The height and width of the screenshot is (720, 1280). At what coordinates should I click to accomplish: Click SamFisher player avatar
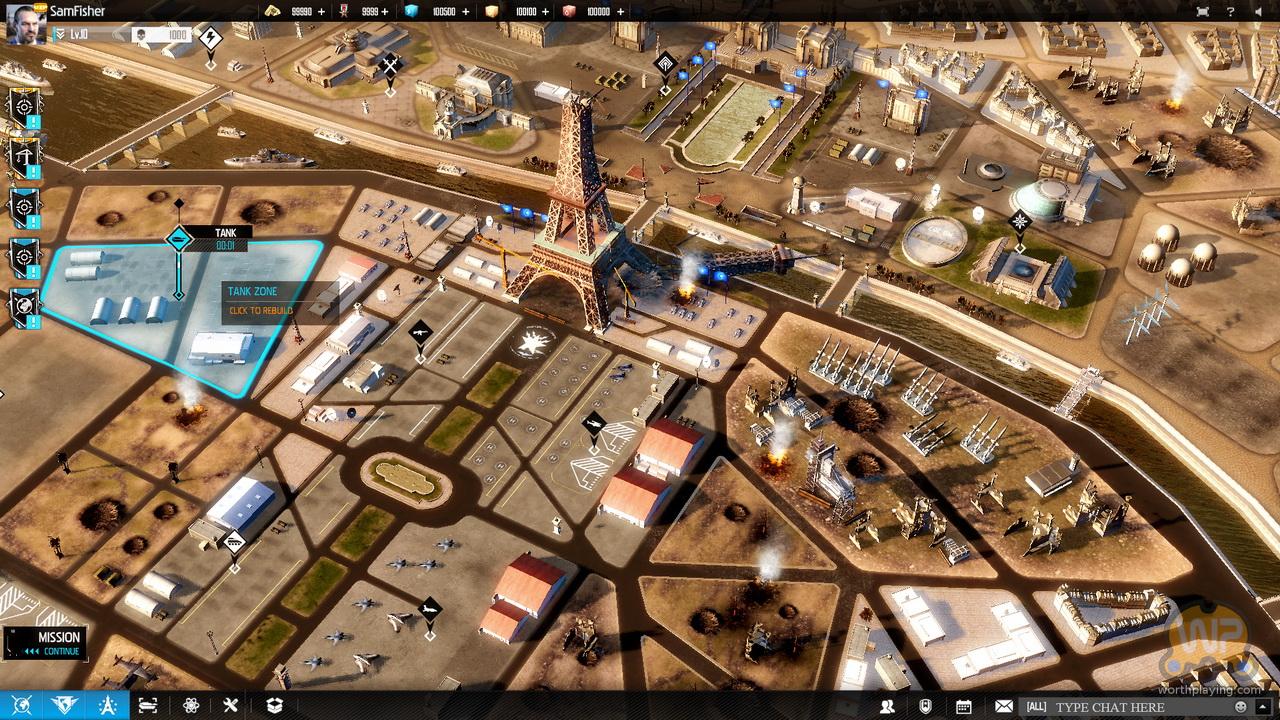click(x=25, y=23)
